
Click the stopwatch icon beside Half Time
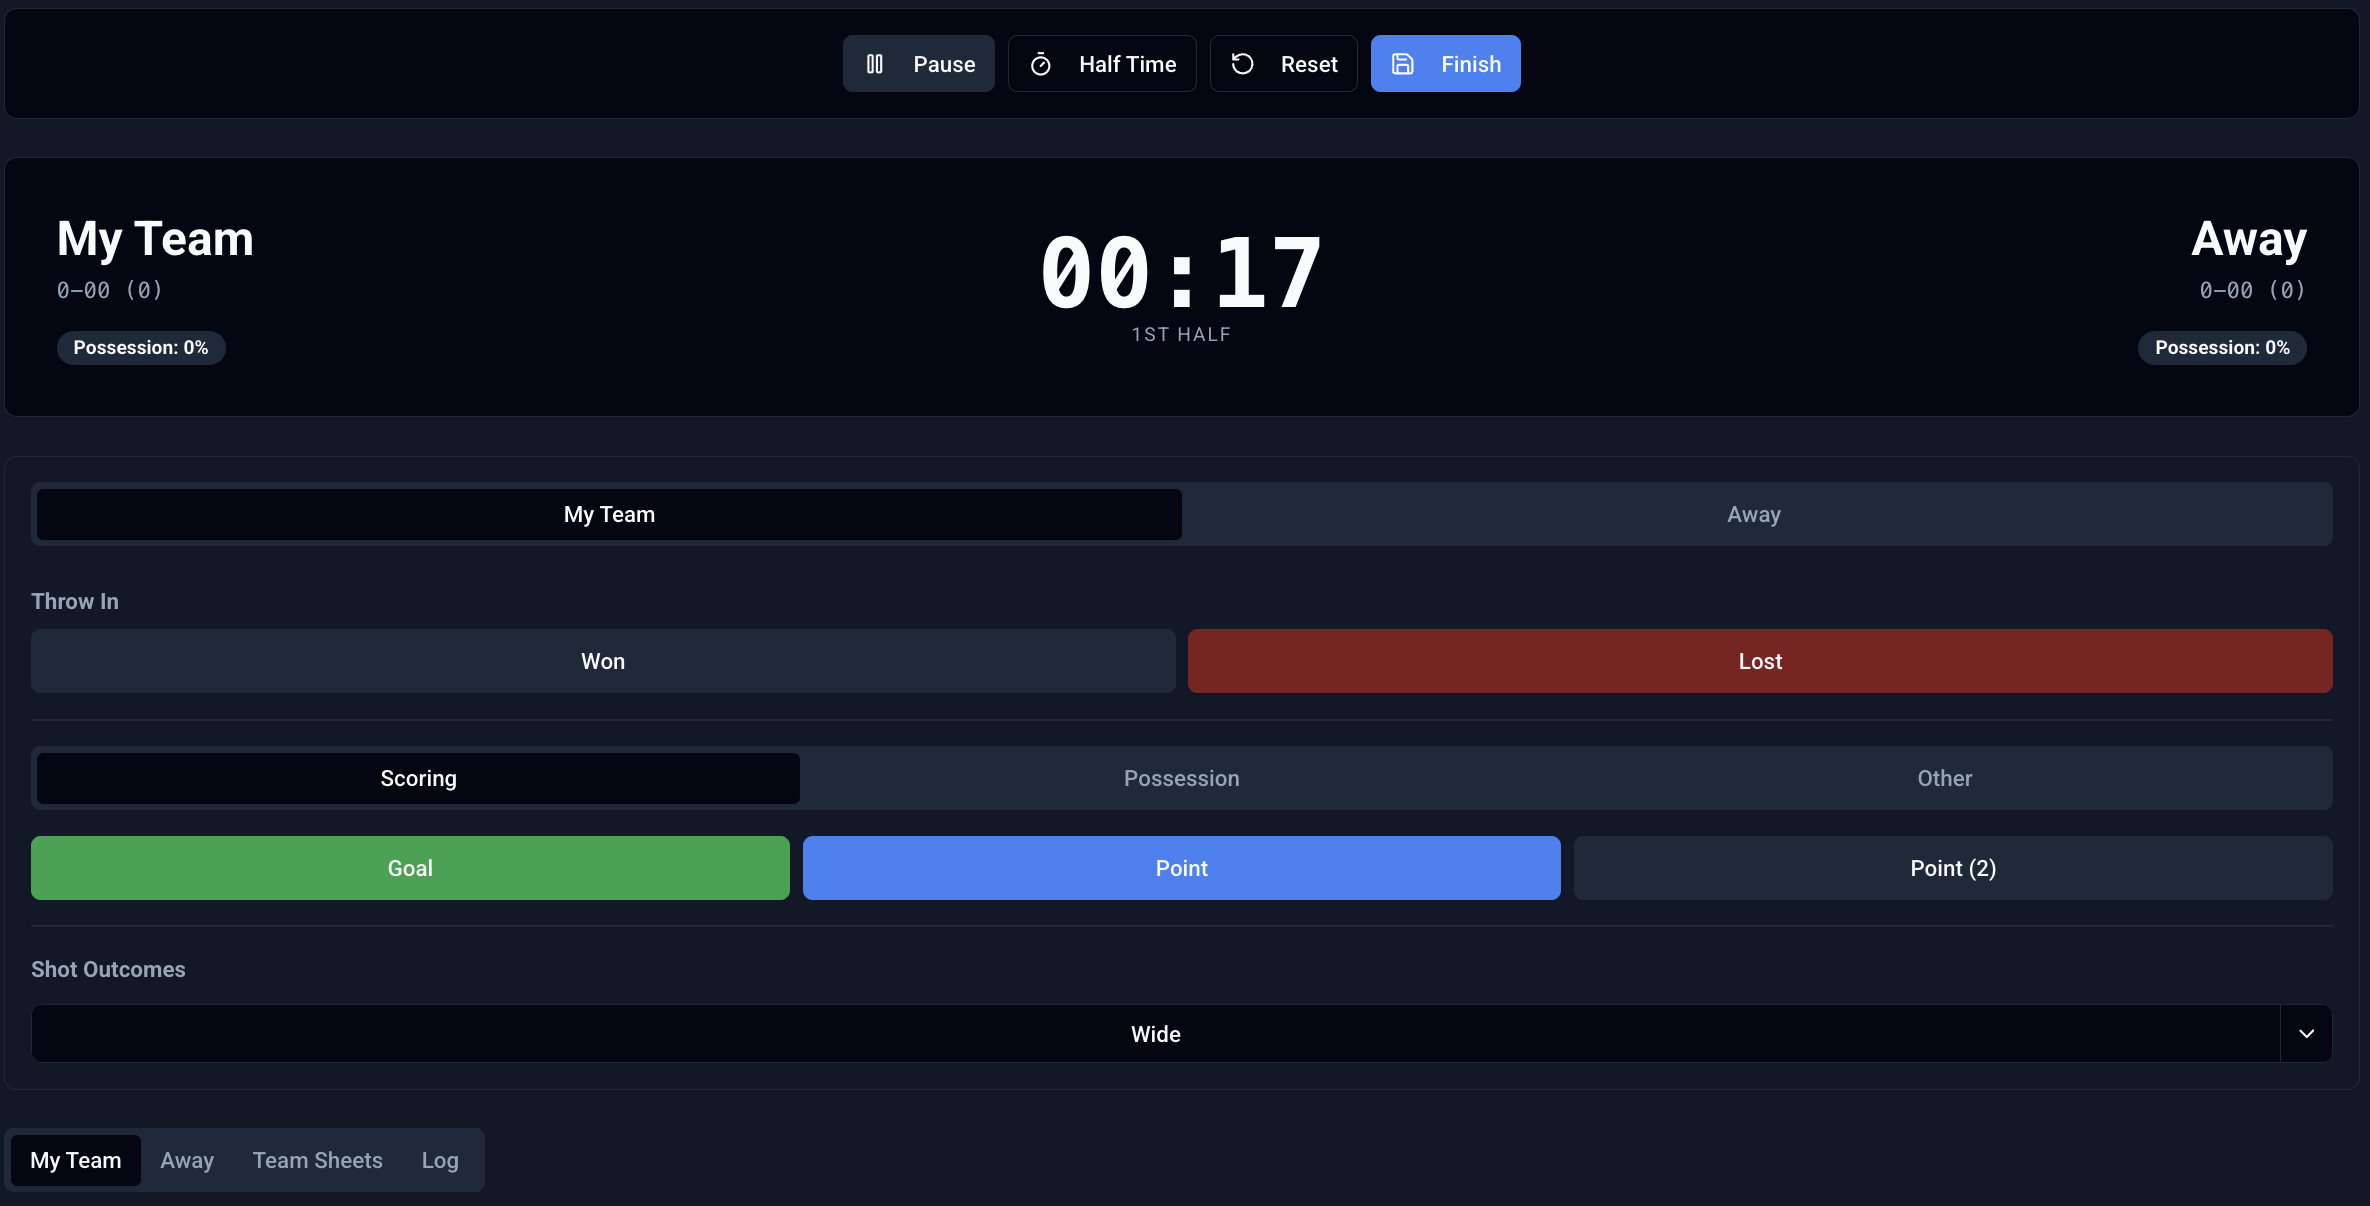[x=1040, y=63]
